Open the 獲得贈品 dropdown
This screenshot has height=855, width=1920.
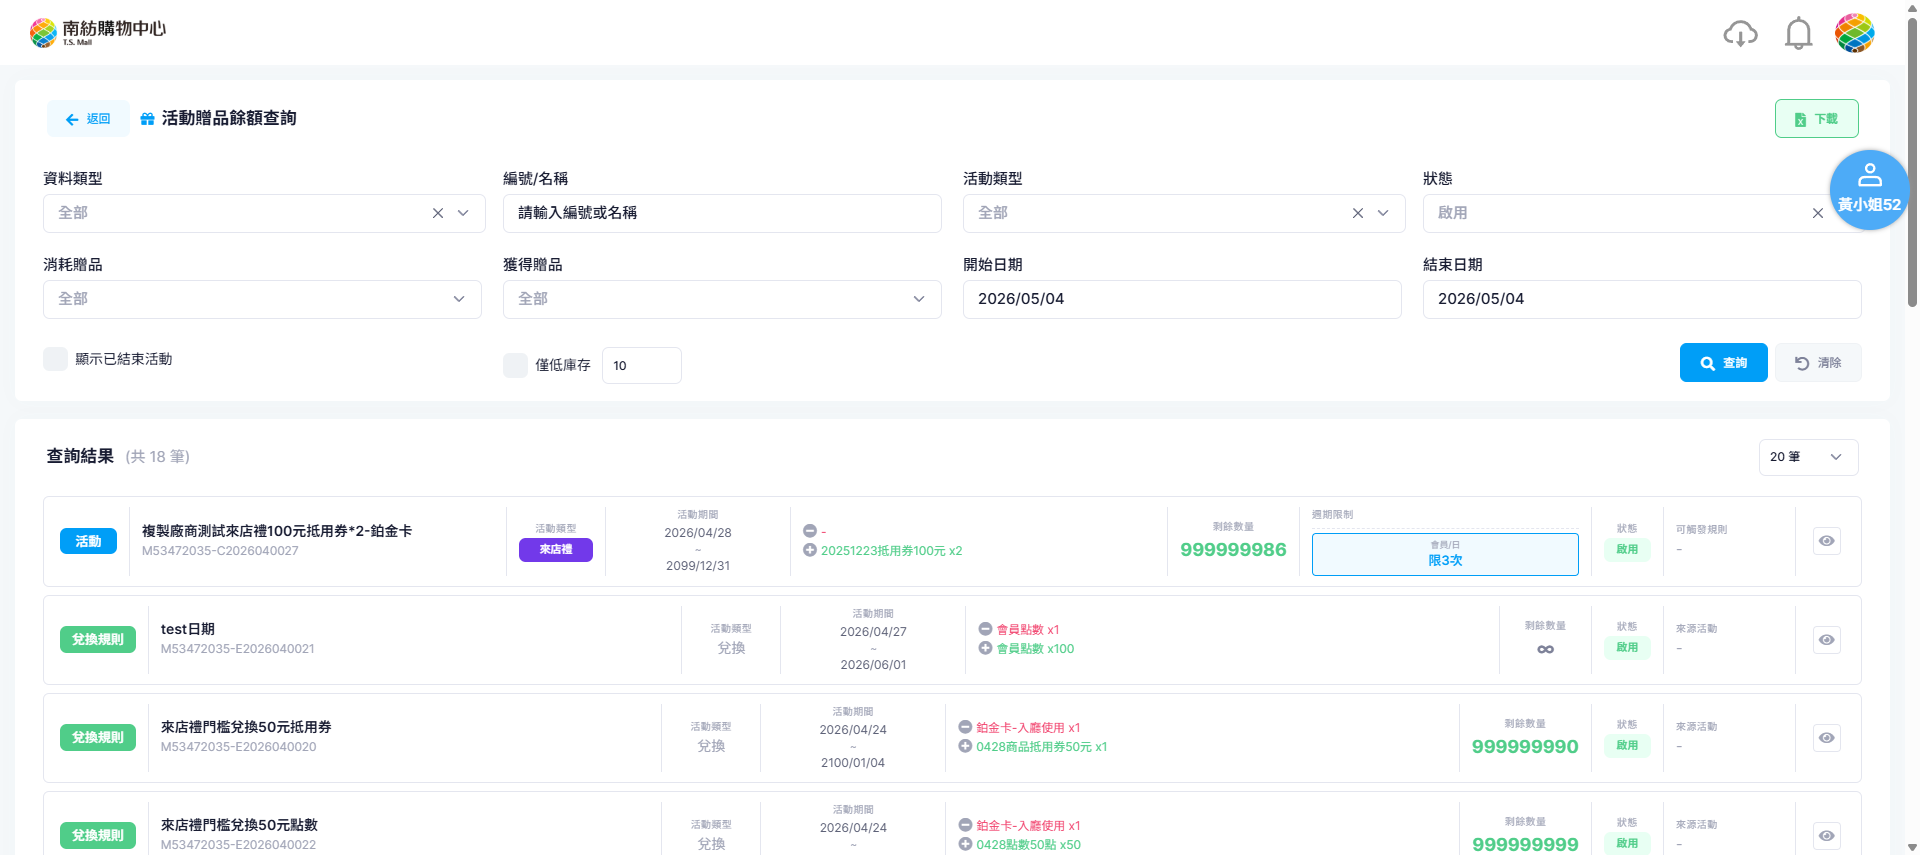[x=722, y=299]
